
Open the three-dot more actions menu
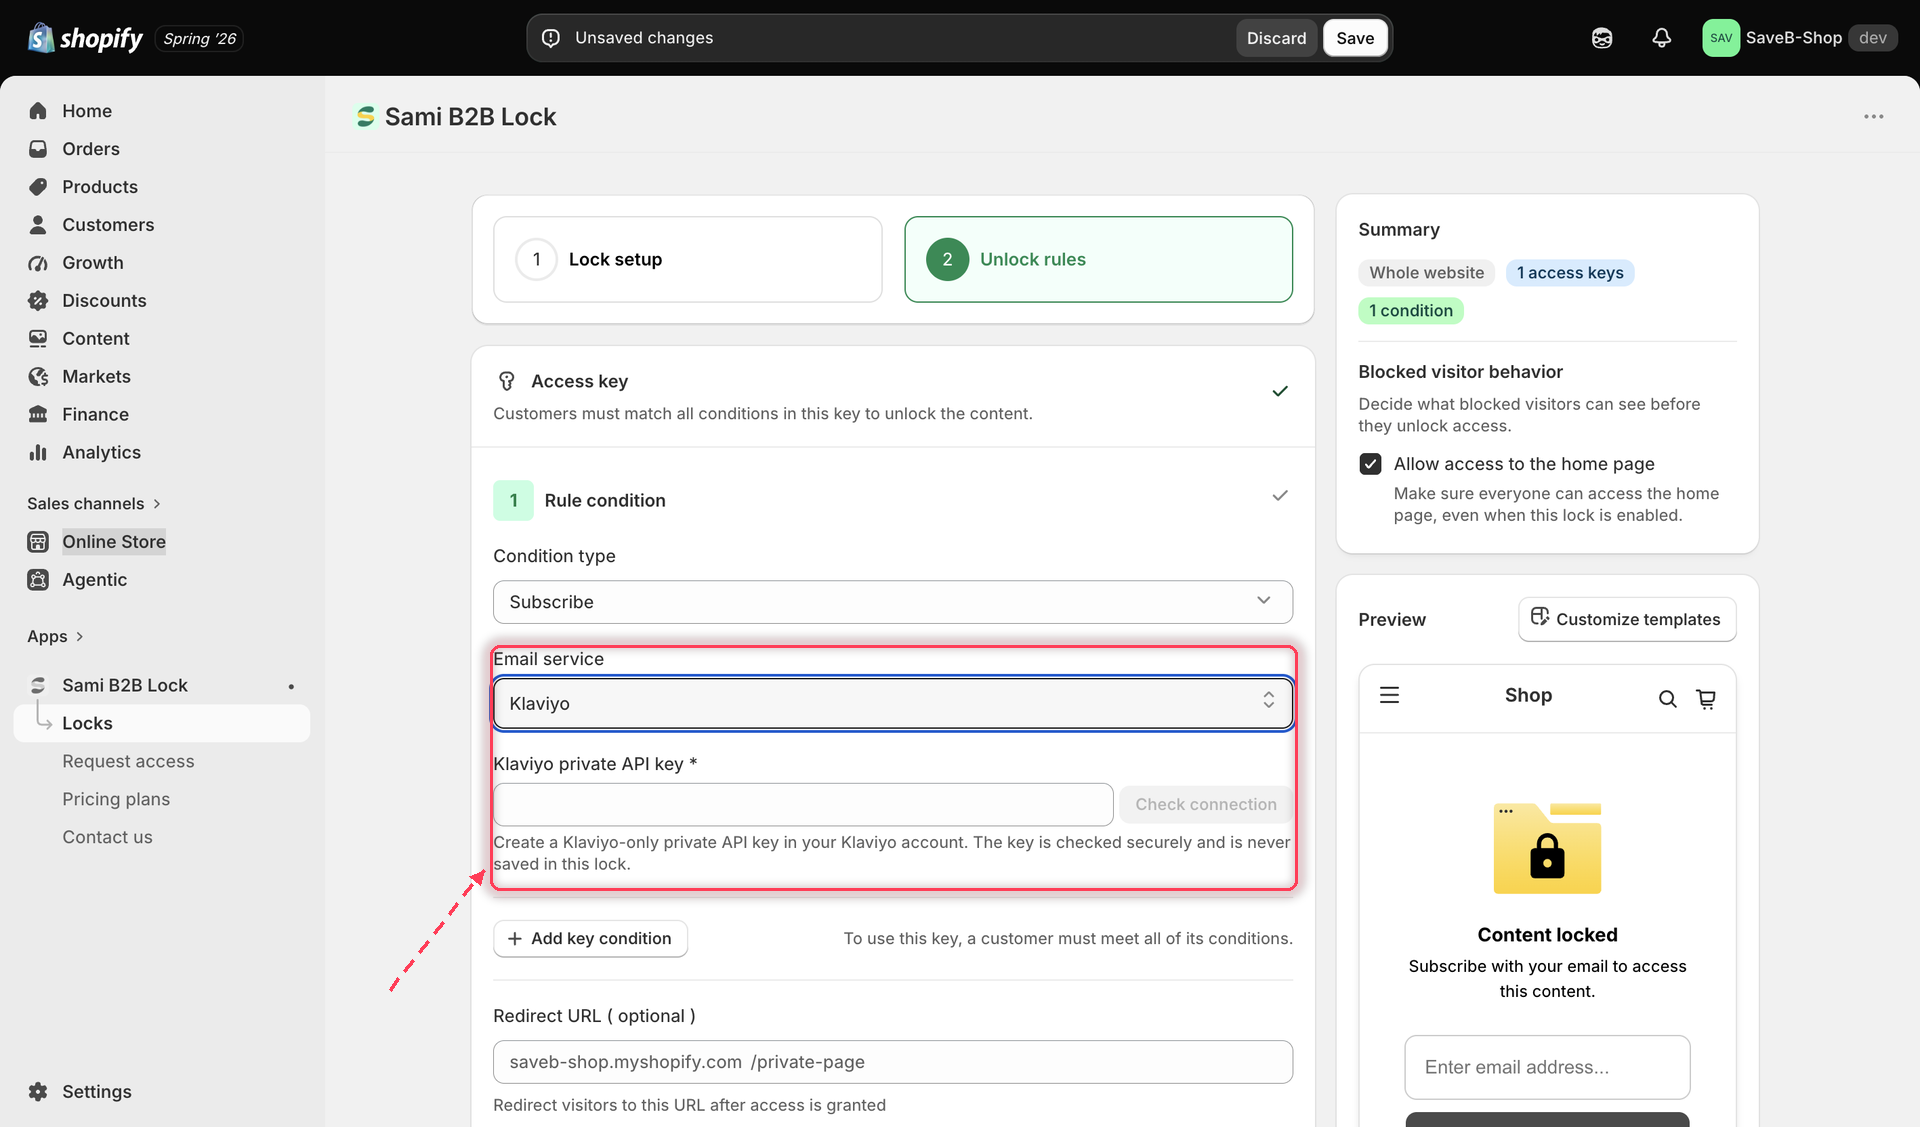point(1873,117)
